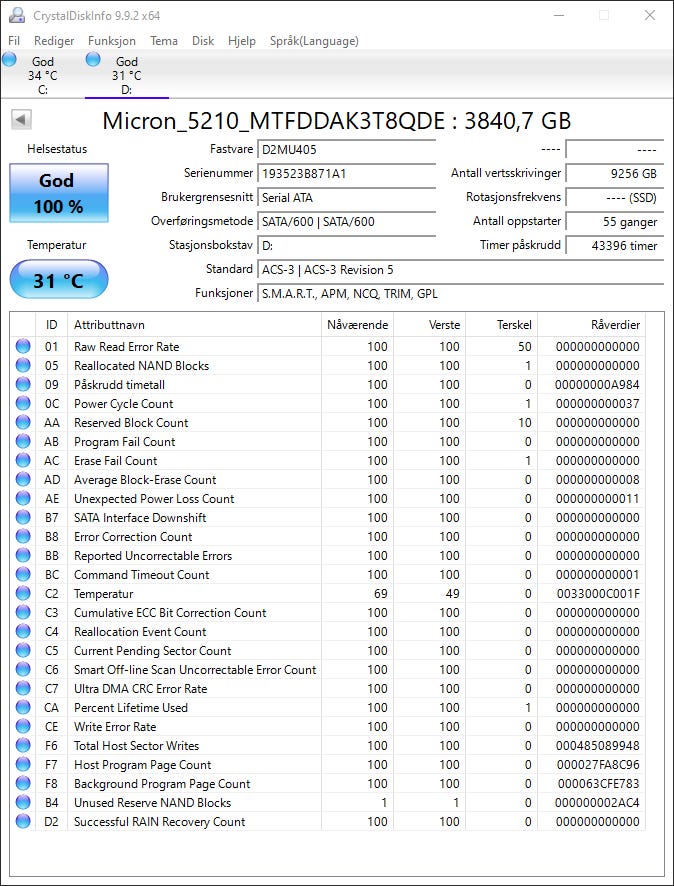Click raw value 000000002AC4

pos(598,802)
